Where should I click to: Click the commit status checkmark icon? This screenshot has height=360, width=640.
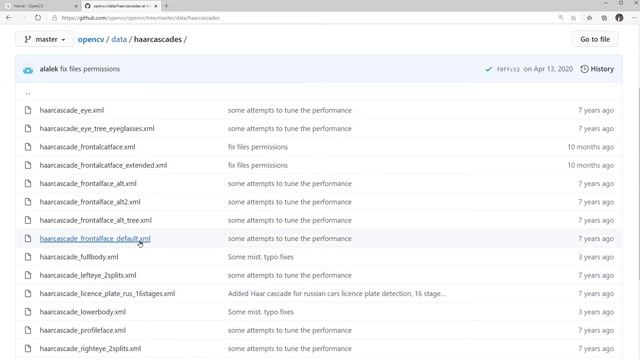point(488,69)
